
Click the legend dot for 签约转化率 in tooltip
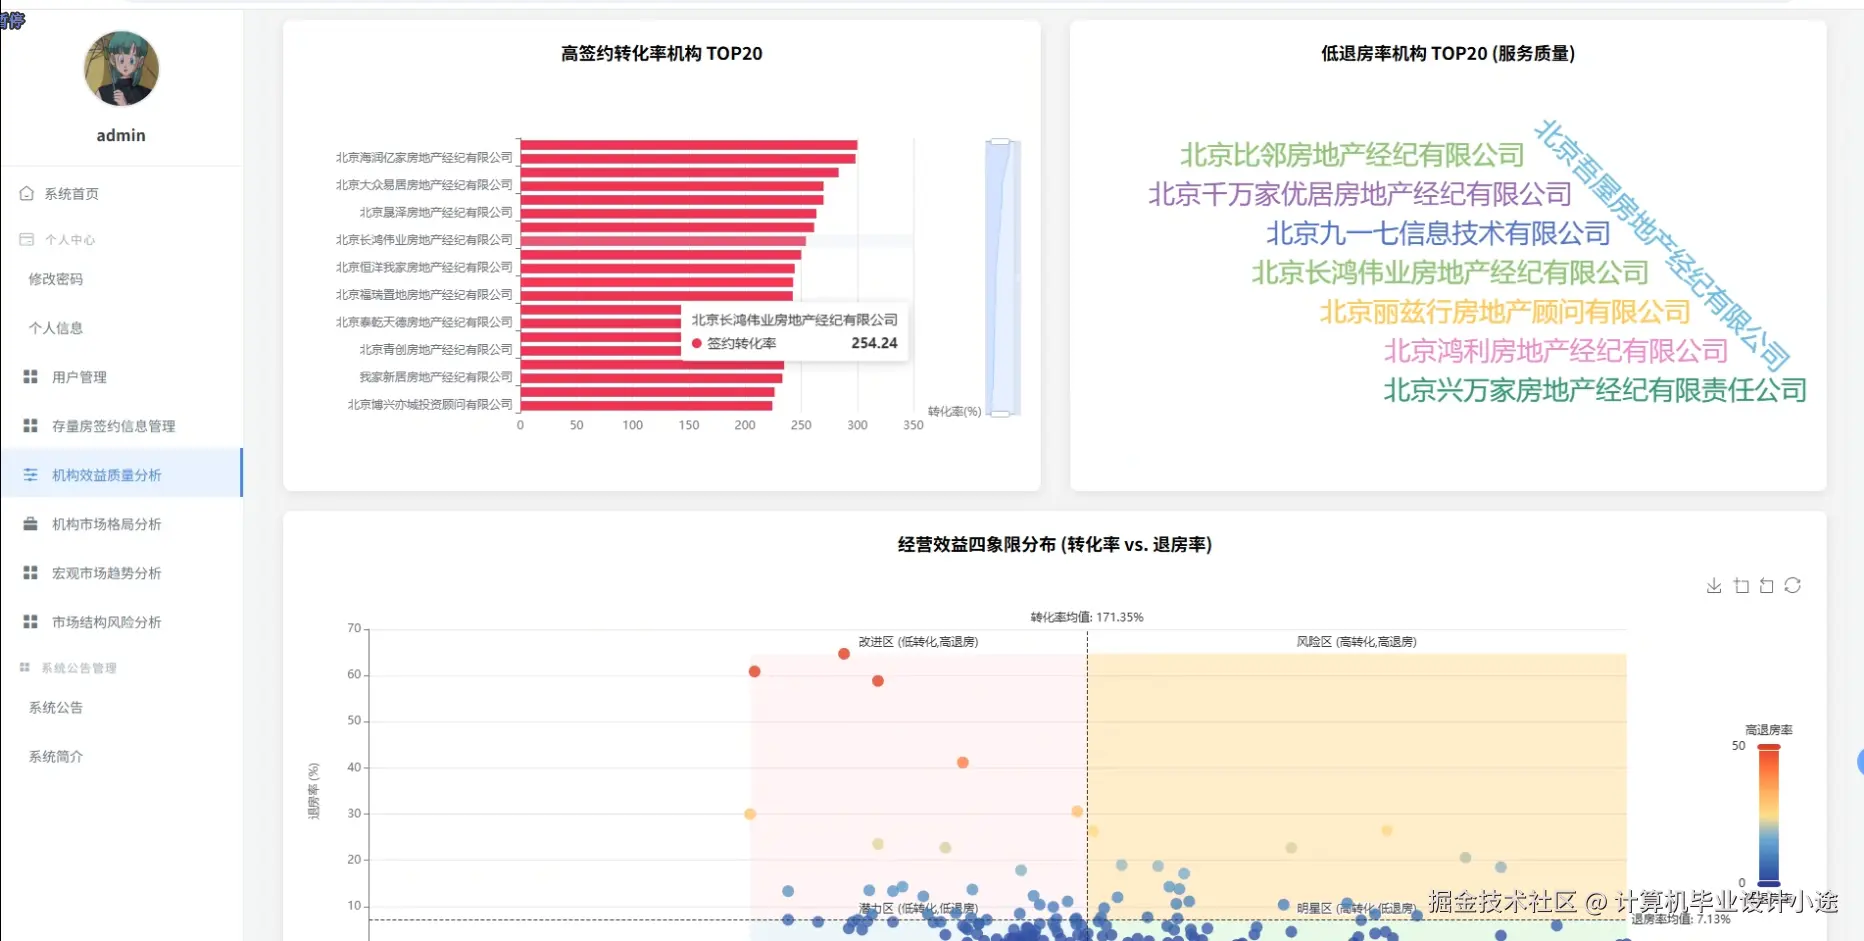point(698,342)
